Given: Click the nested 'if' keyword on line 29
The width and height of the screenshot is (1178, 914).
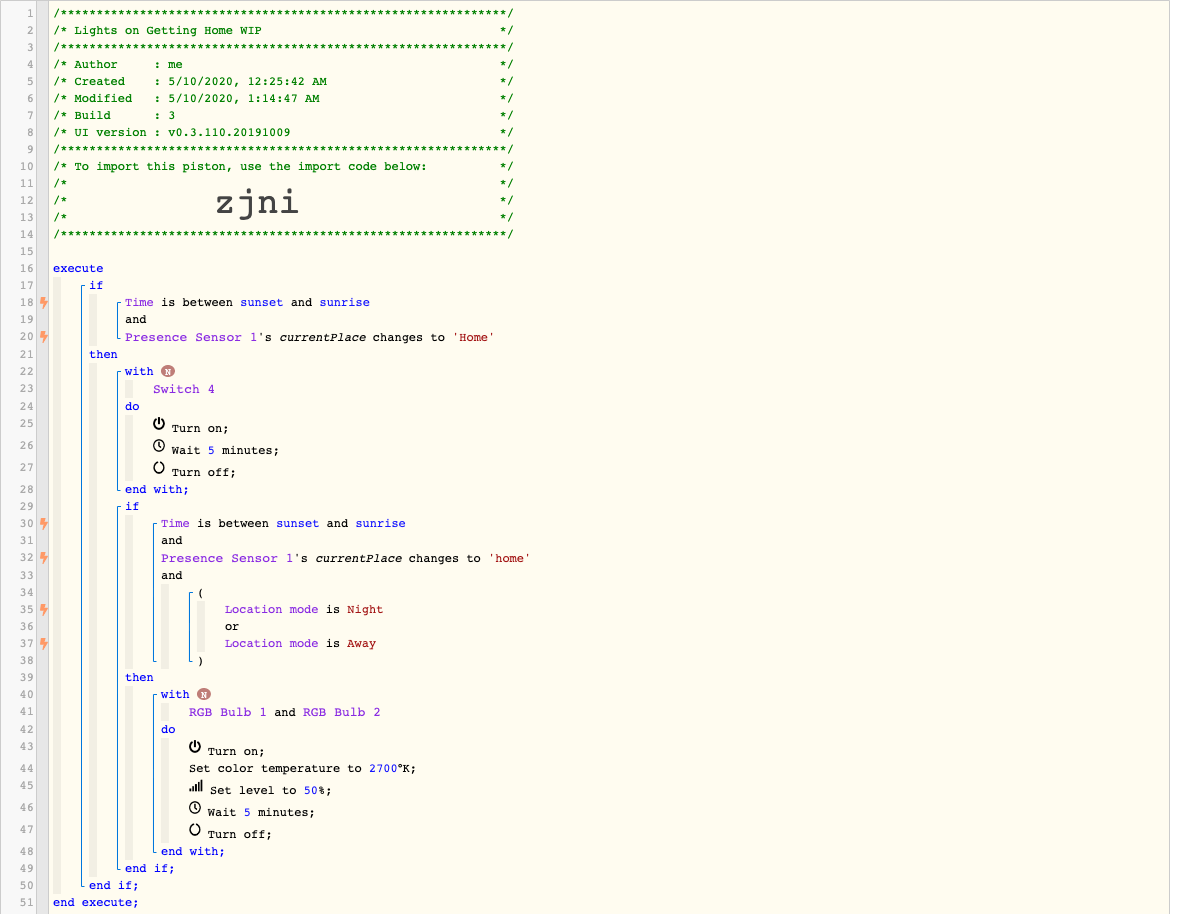Looking at the screenshot, I should coord(132,506).
